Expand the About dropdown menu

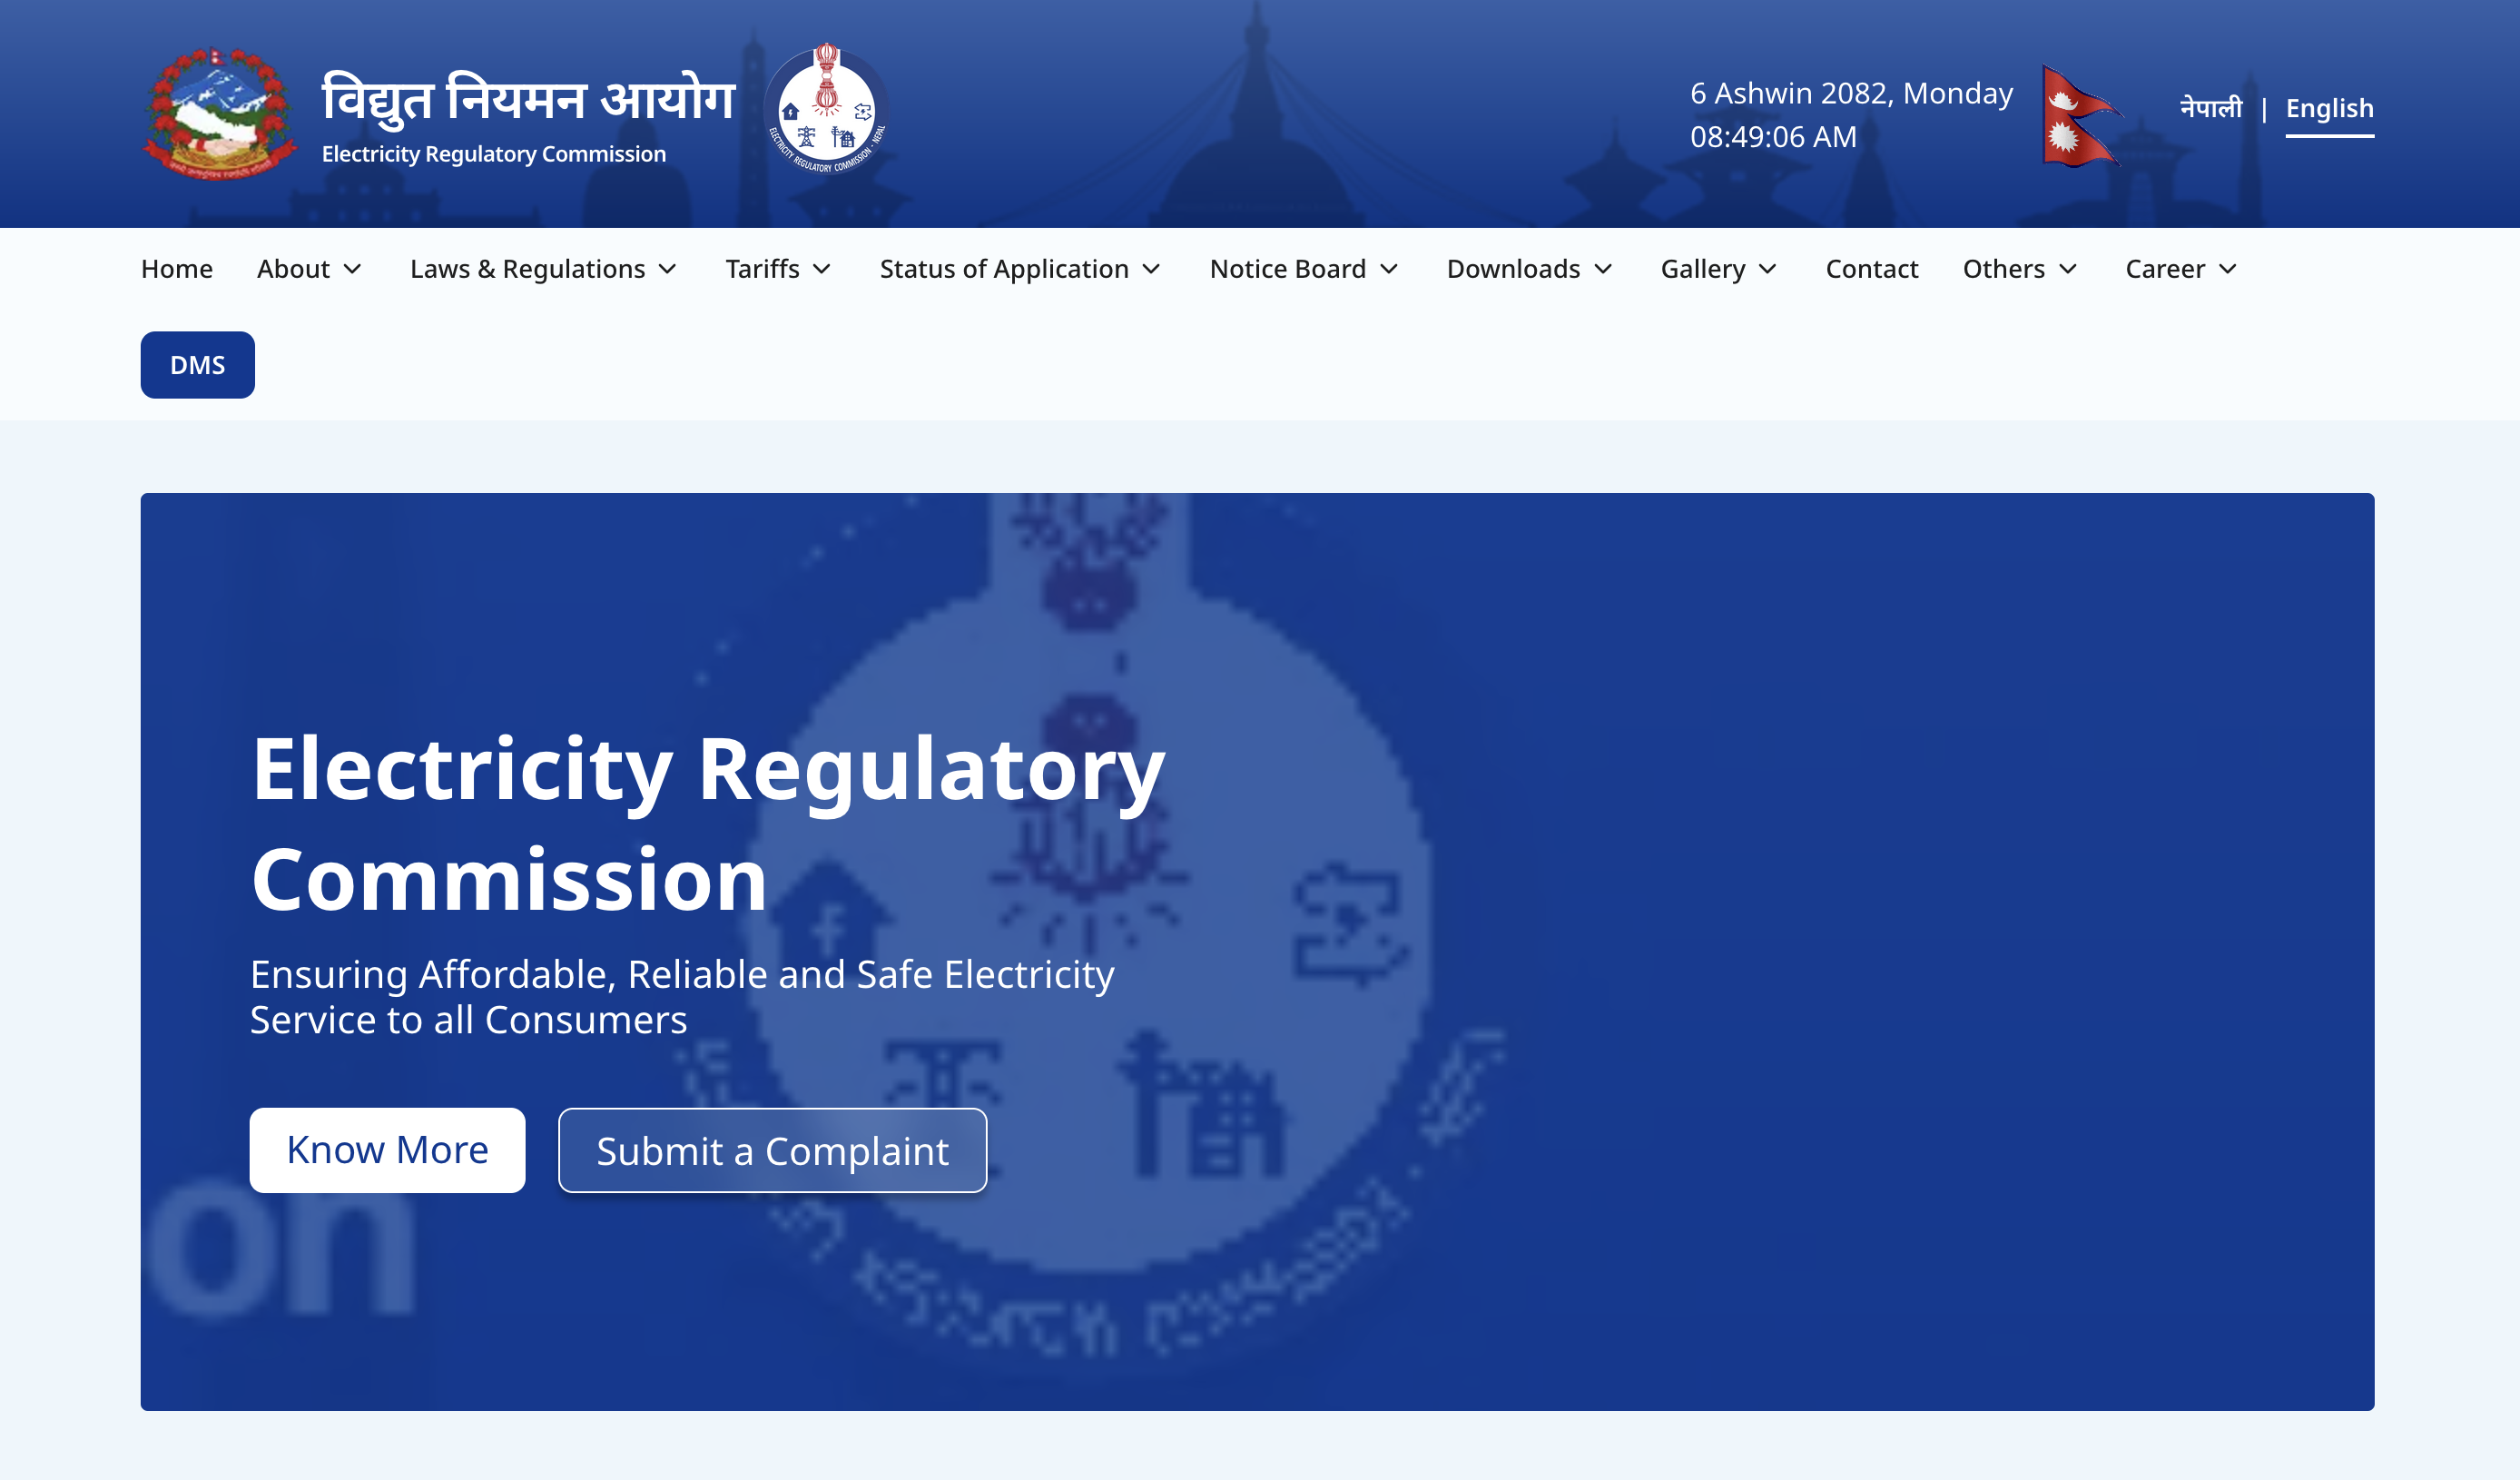pyautogui.click(x=309, y=269)
